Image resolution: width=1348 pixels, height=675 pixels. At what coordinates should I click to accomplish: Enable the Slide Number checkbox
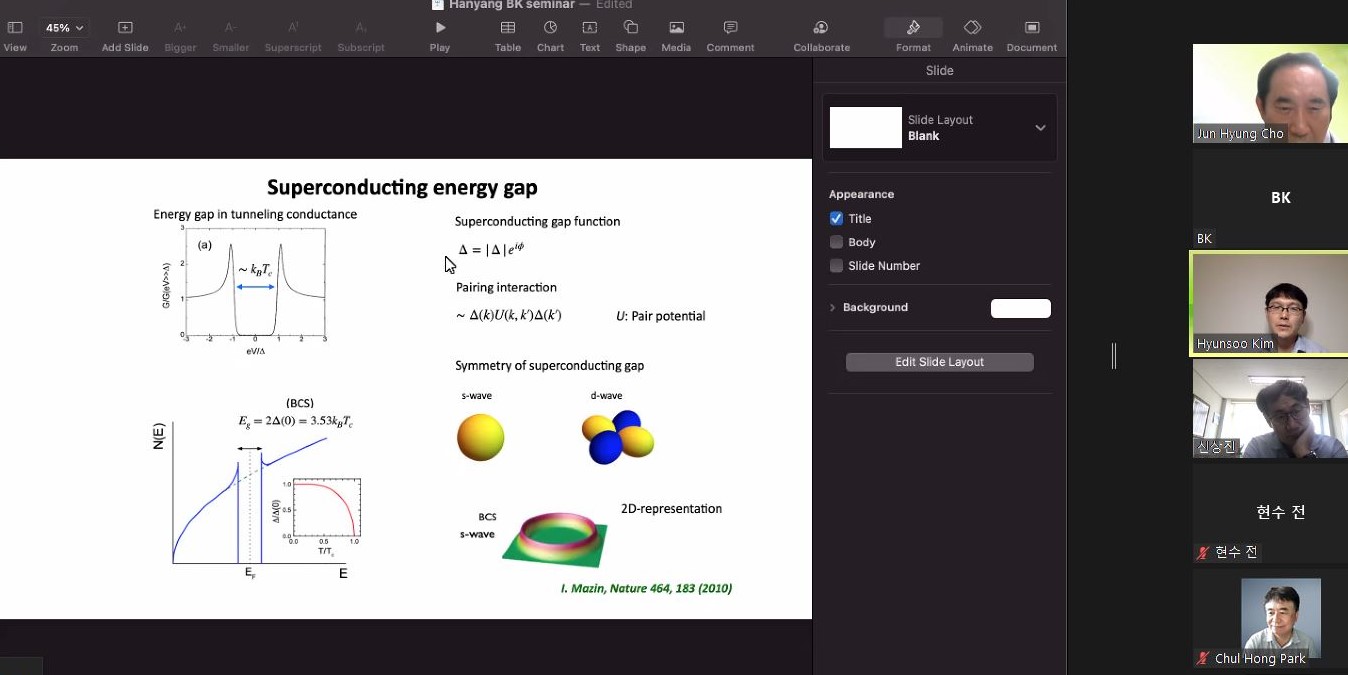point(837,266)
